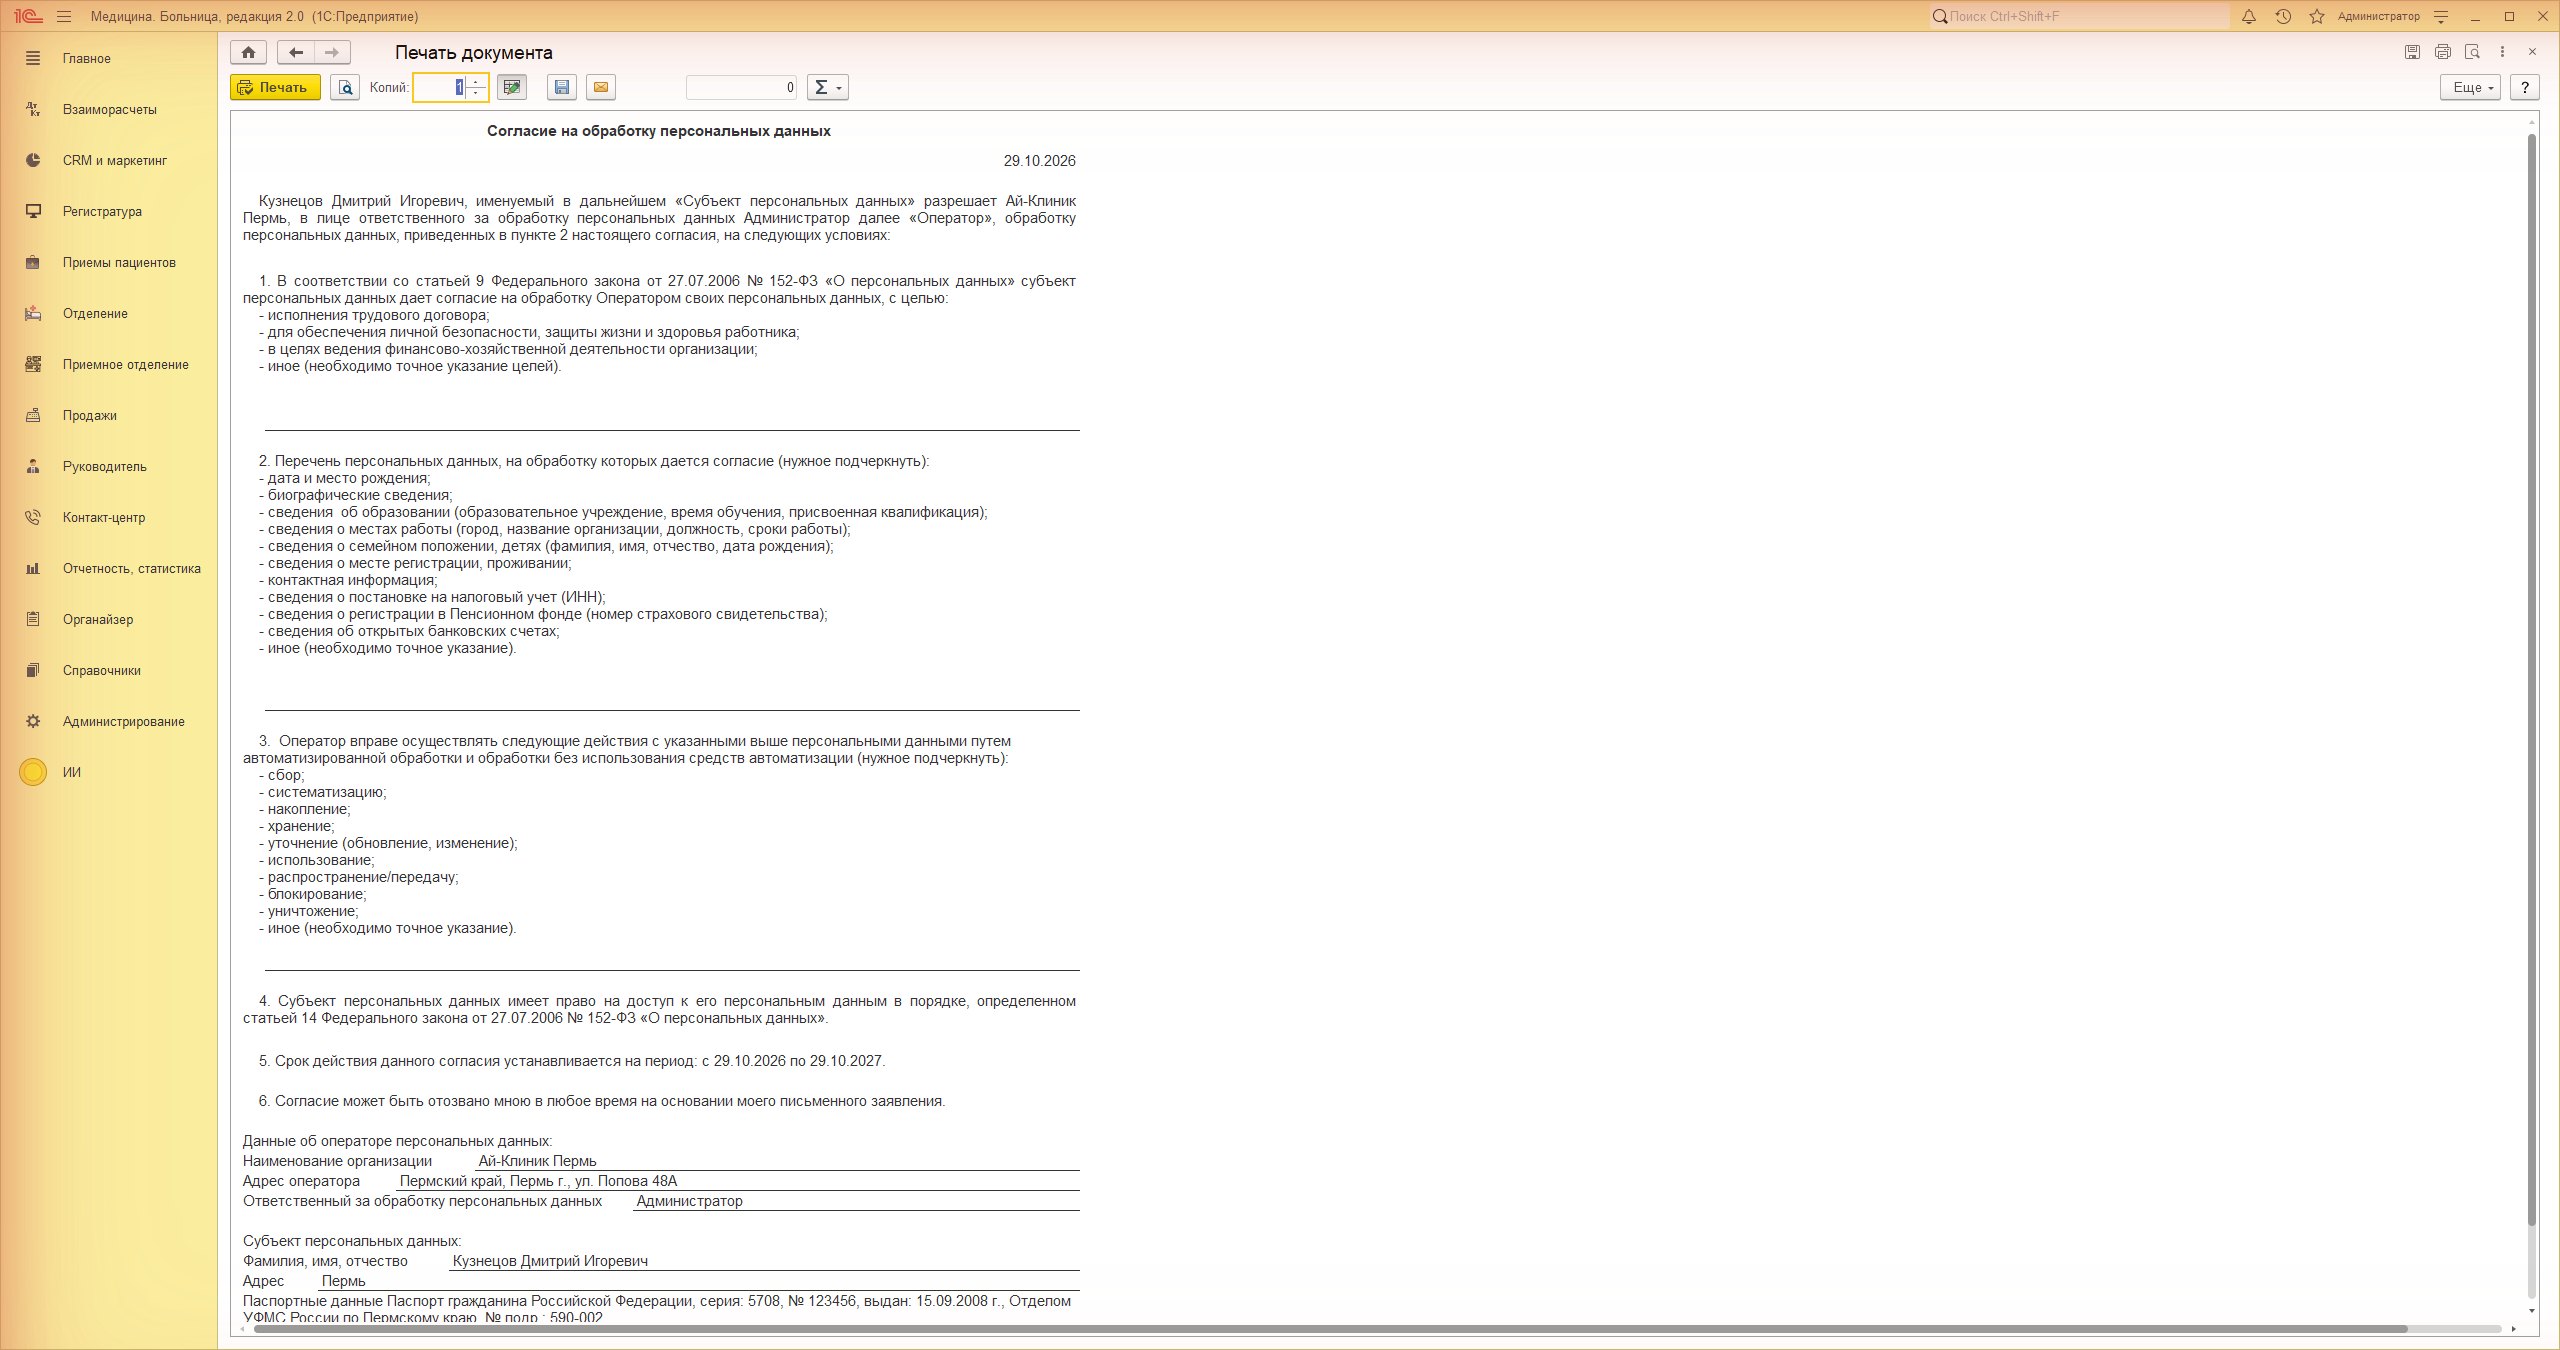Navigate back with the left arrow

[x=296, y=52]
